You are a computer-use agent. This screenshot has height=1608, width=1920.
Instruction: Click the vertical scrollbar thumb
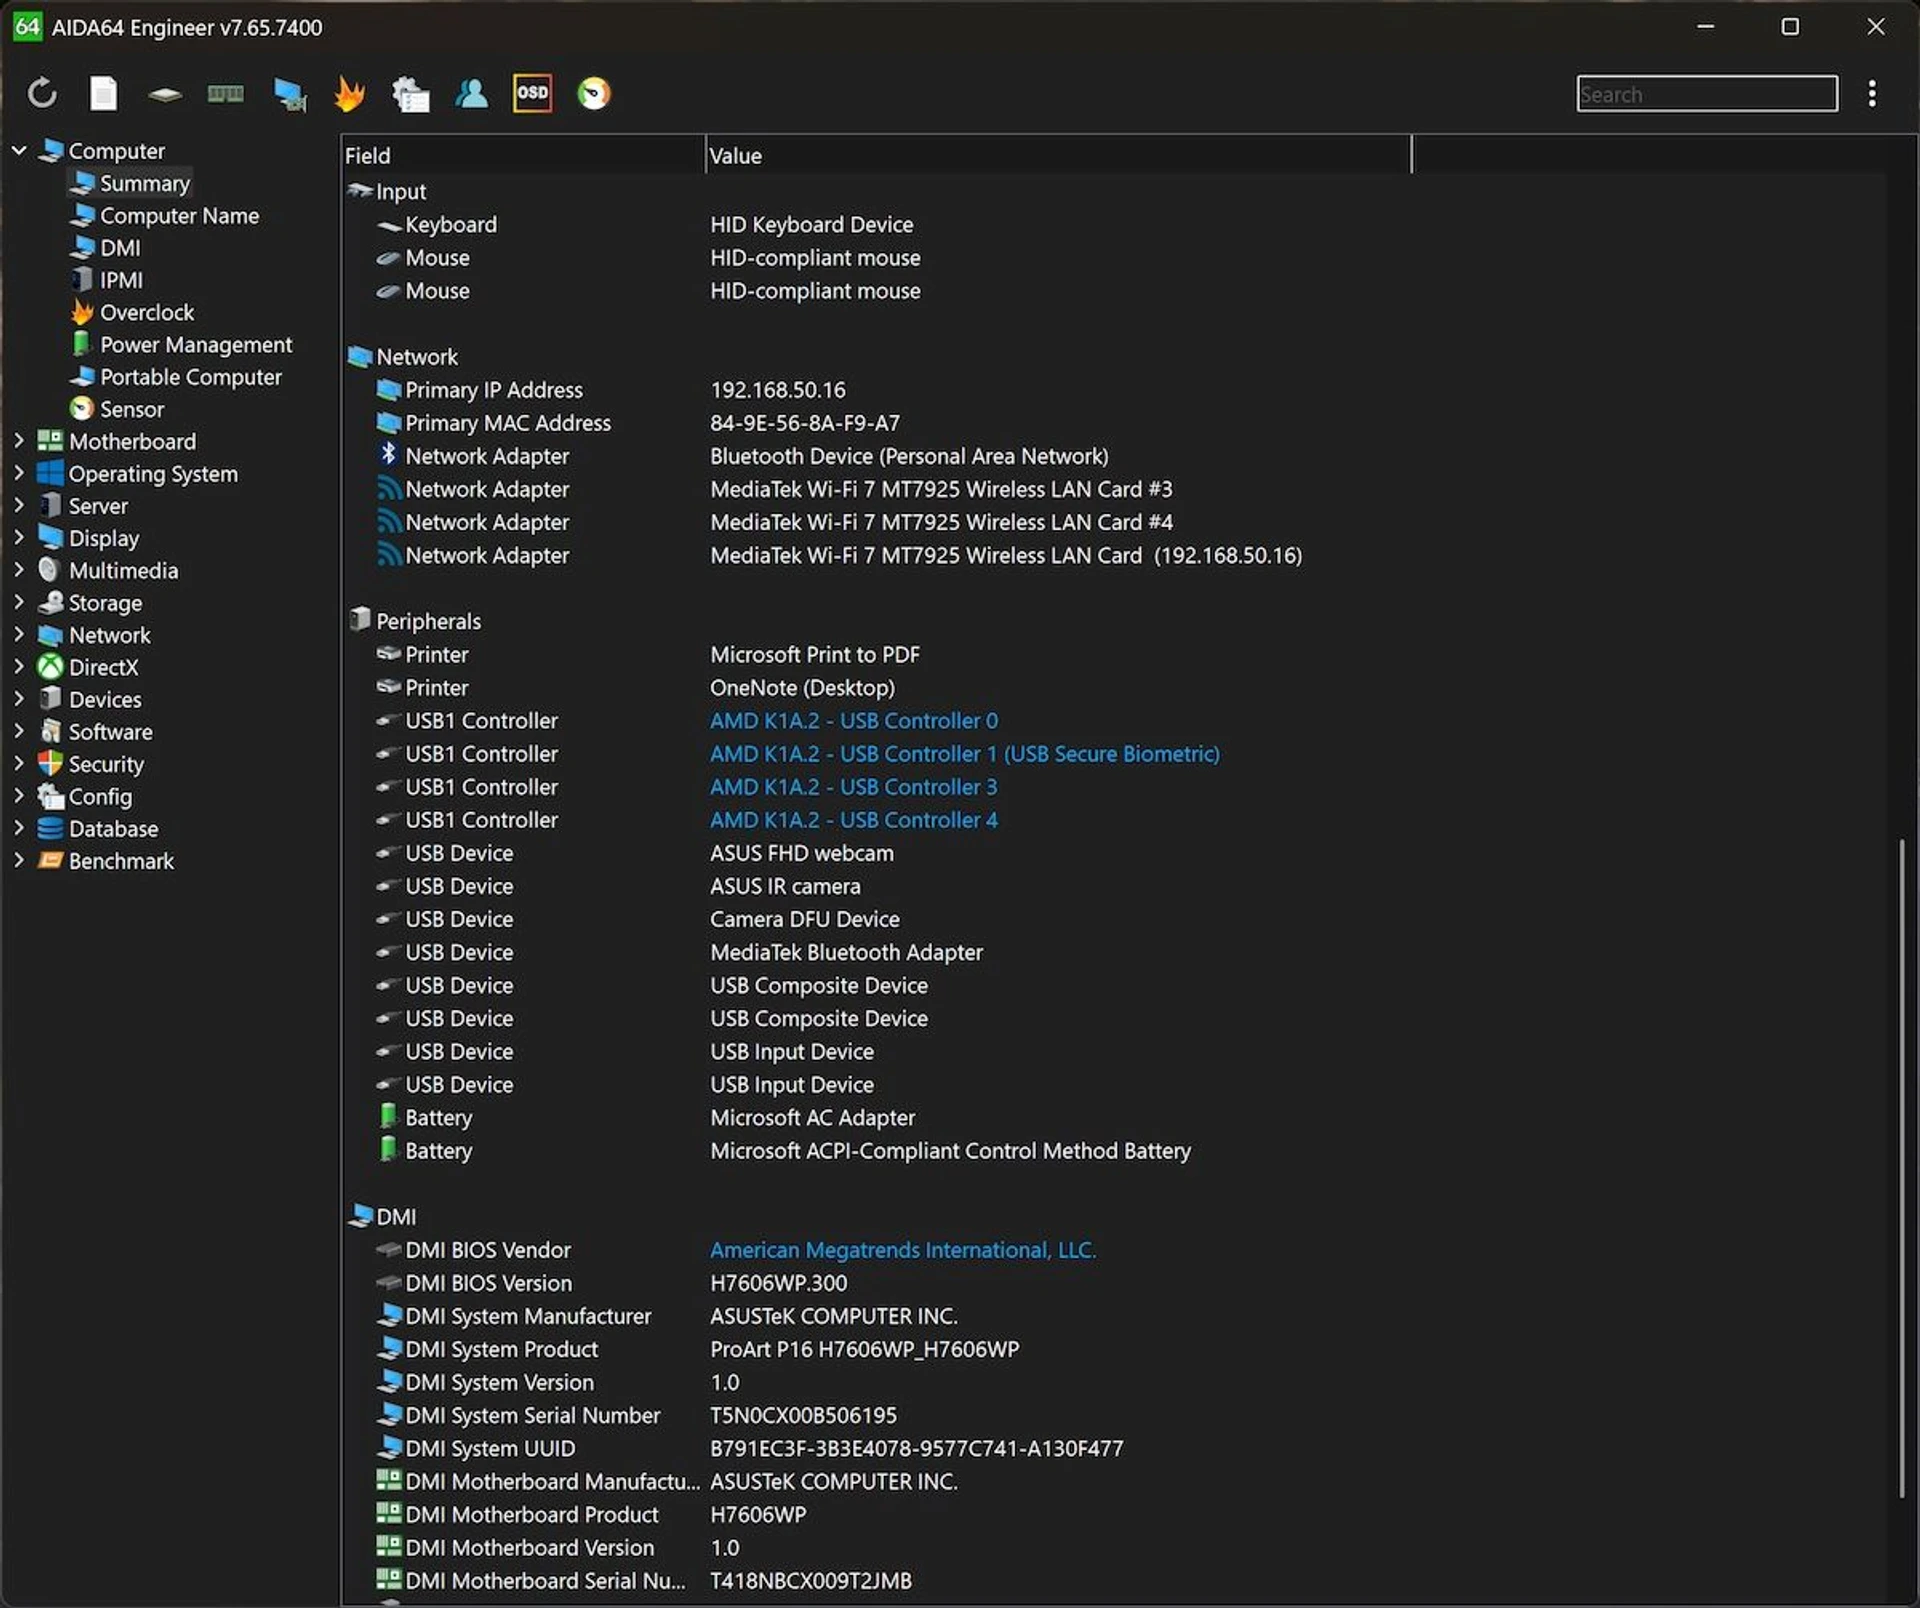point(1902,1168)
